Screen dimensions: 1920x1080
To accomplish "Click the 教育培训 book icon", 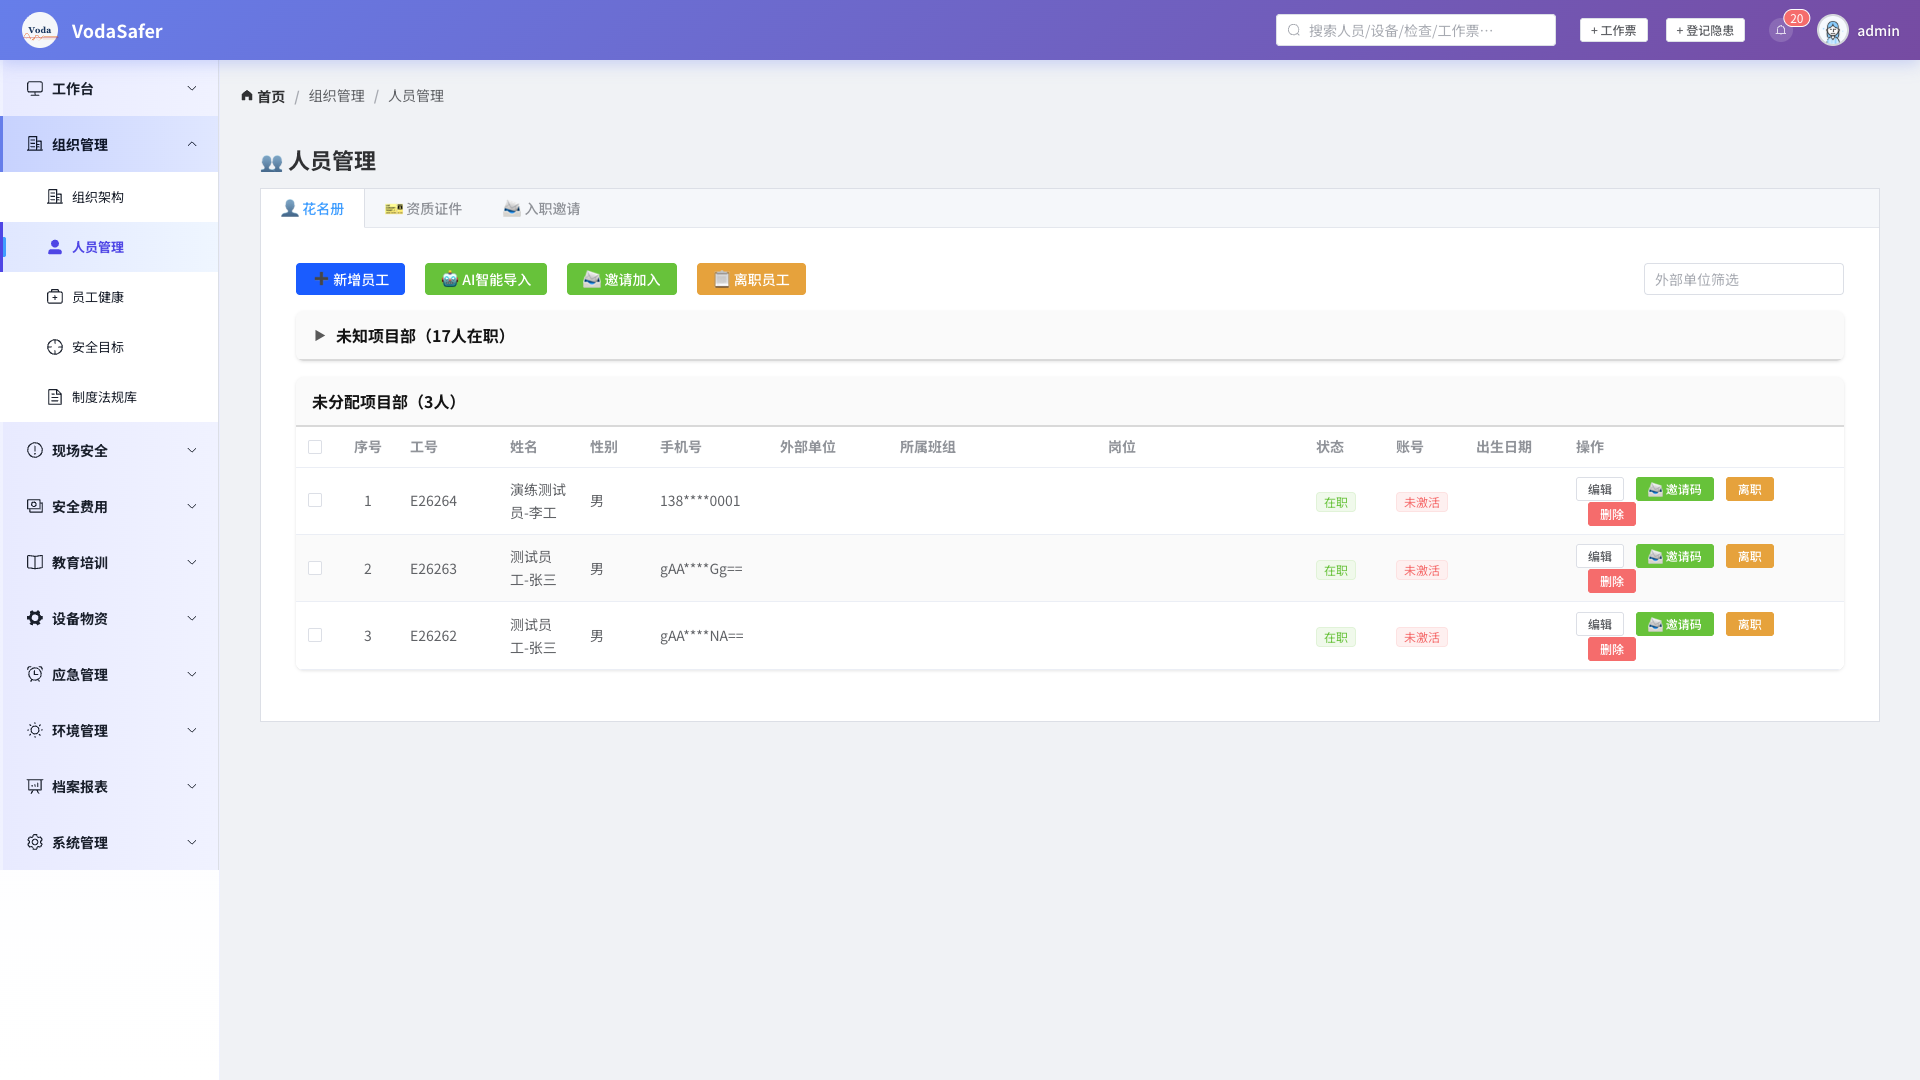I will tap(35, 562).
